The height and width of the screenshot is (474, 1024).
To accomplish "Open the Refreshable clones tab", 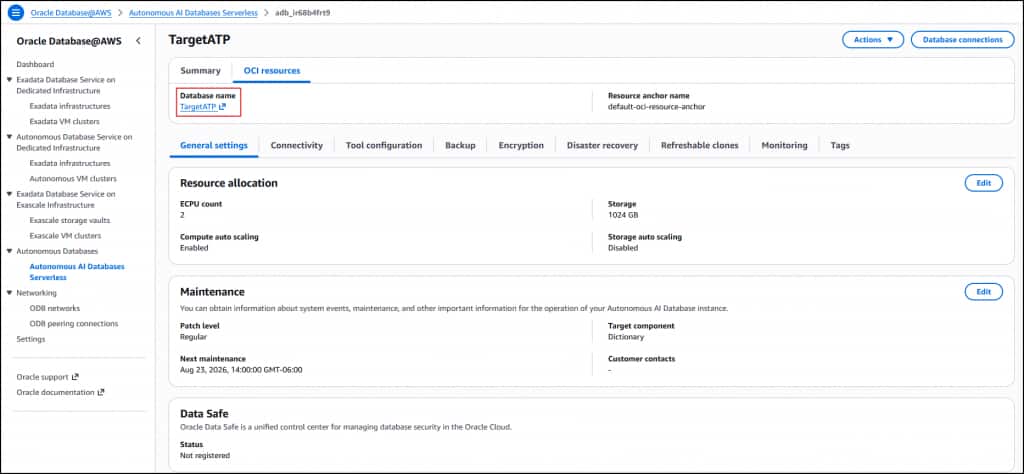I will [699, 146].
